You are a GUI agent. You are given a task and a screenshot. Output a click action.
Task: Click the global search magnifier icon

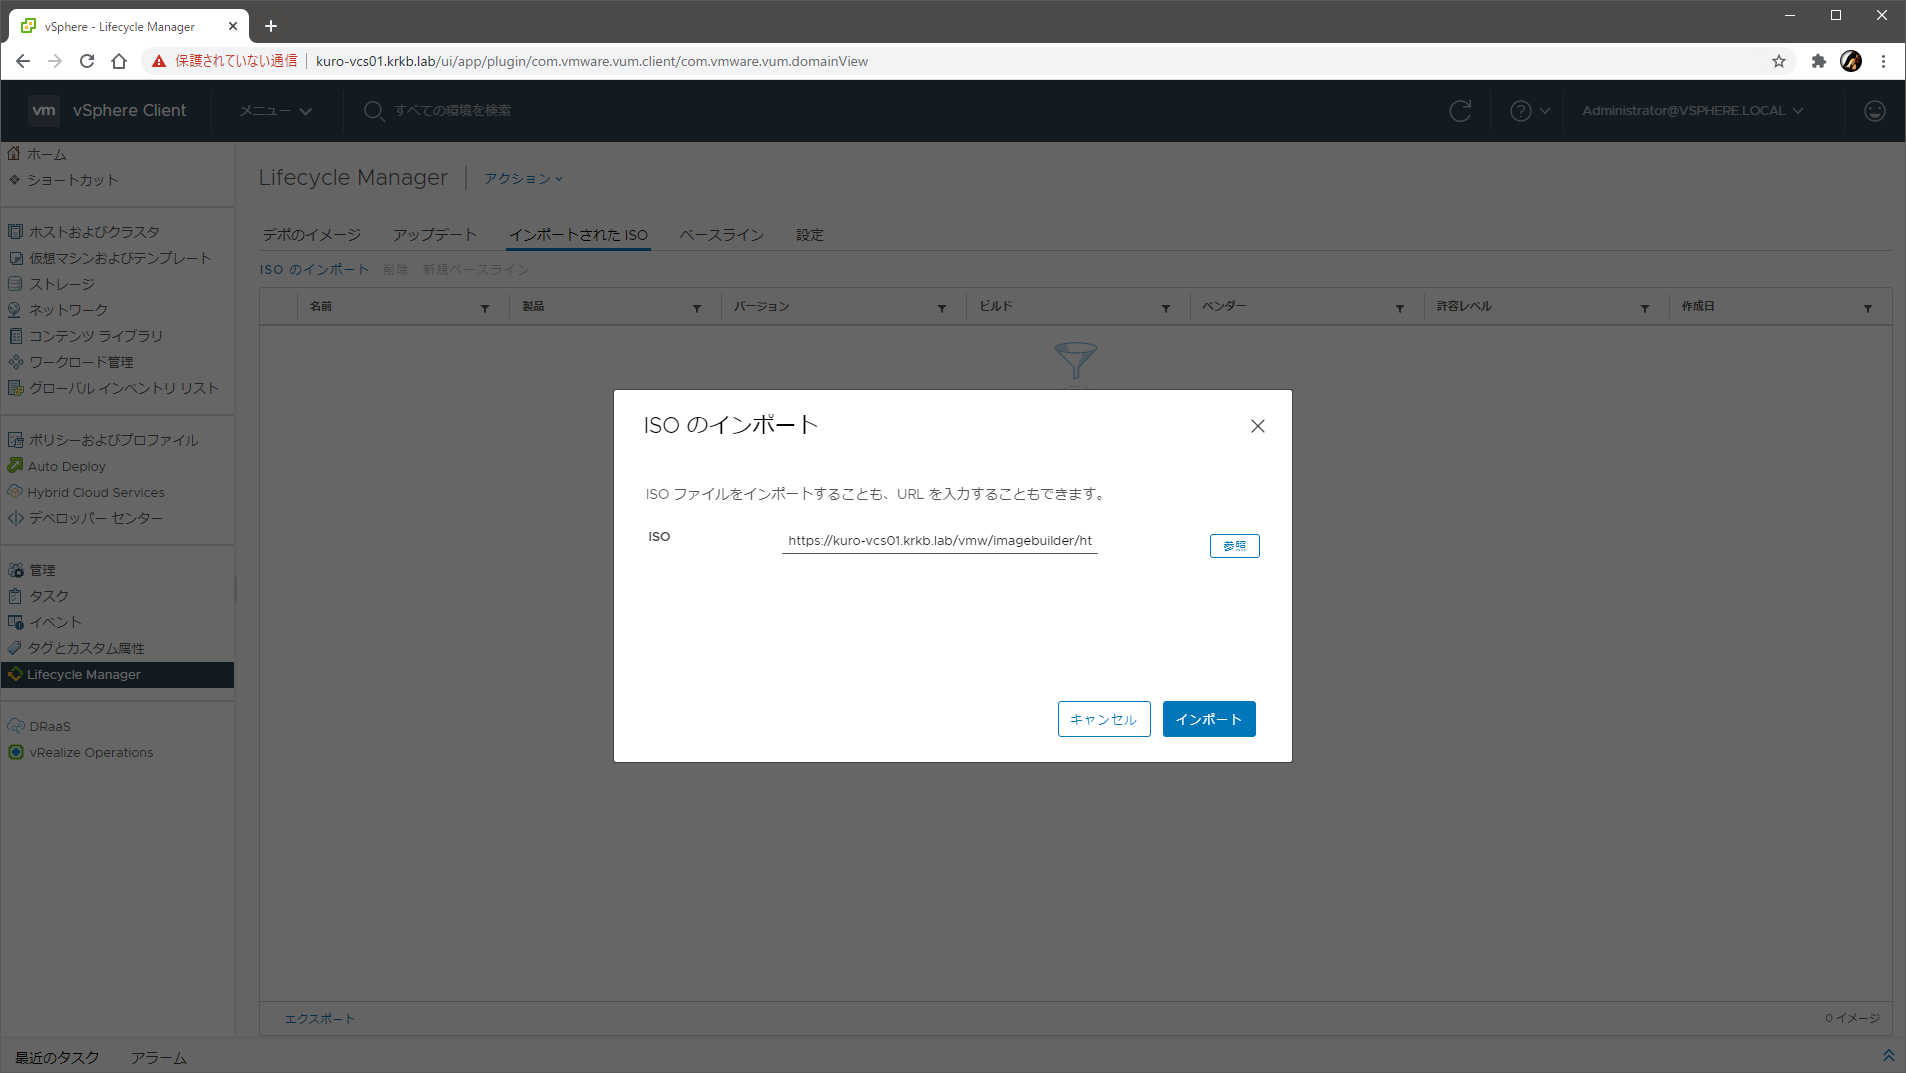(x=374, y=111)
